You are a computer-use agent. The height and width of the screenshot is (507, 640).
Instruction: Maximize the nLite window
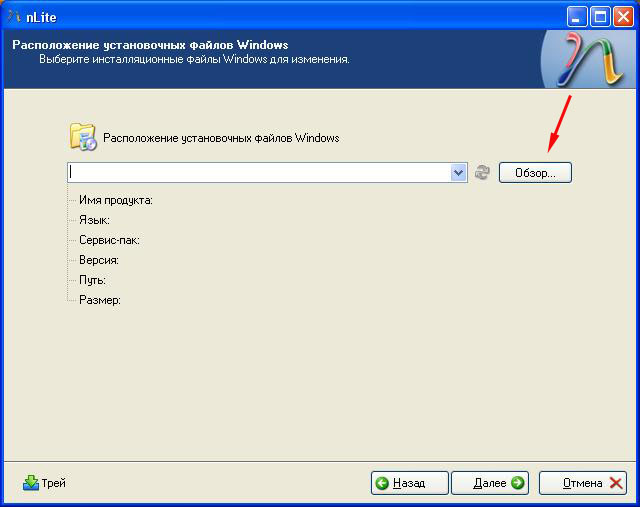[x=600, y=17]
